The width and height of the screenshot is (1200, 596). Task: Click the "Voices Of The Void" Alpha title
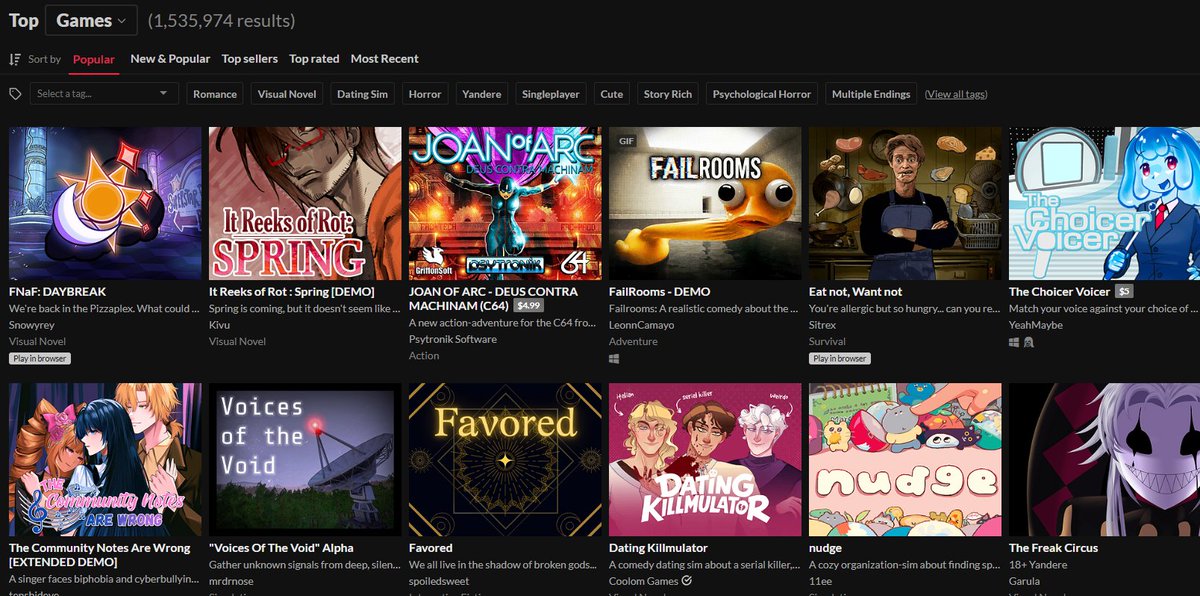click(281, 548)
